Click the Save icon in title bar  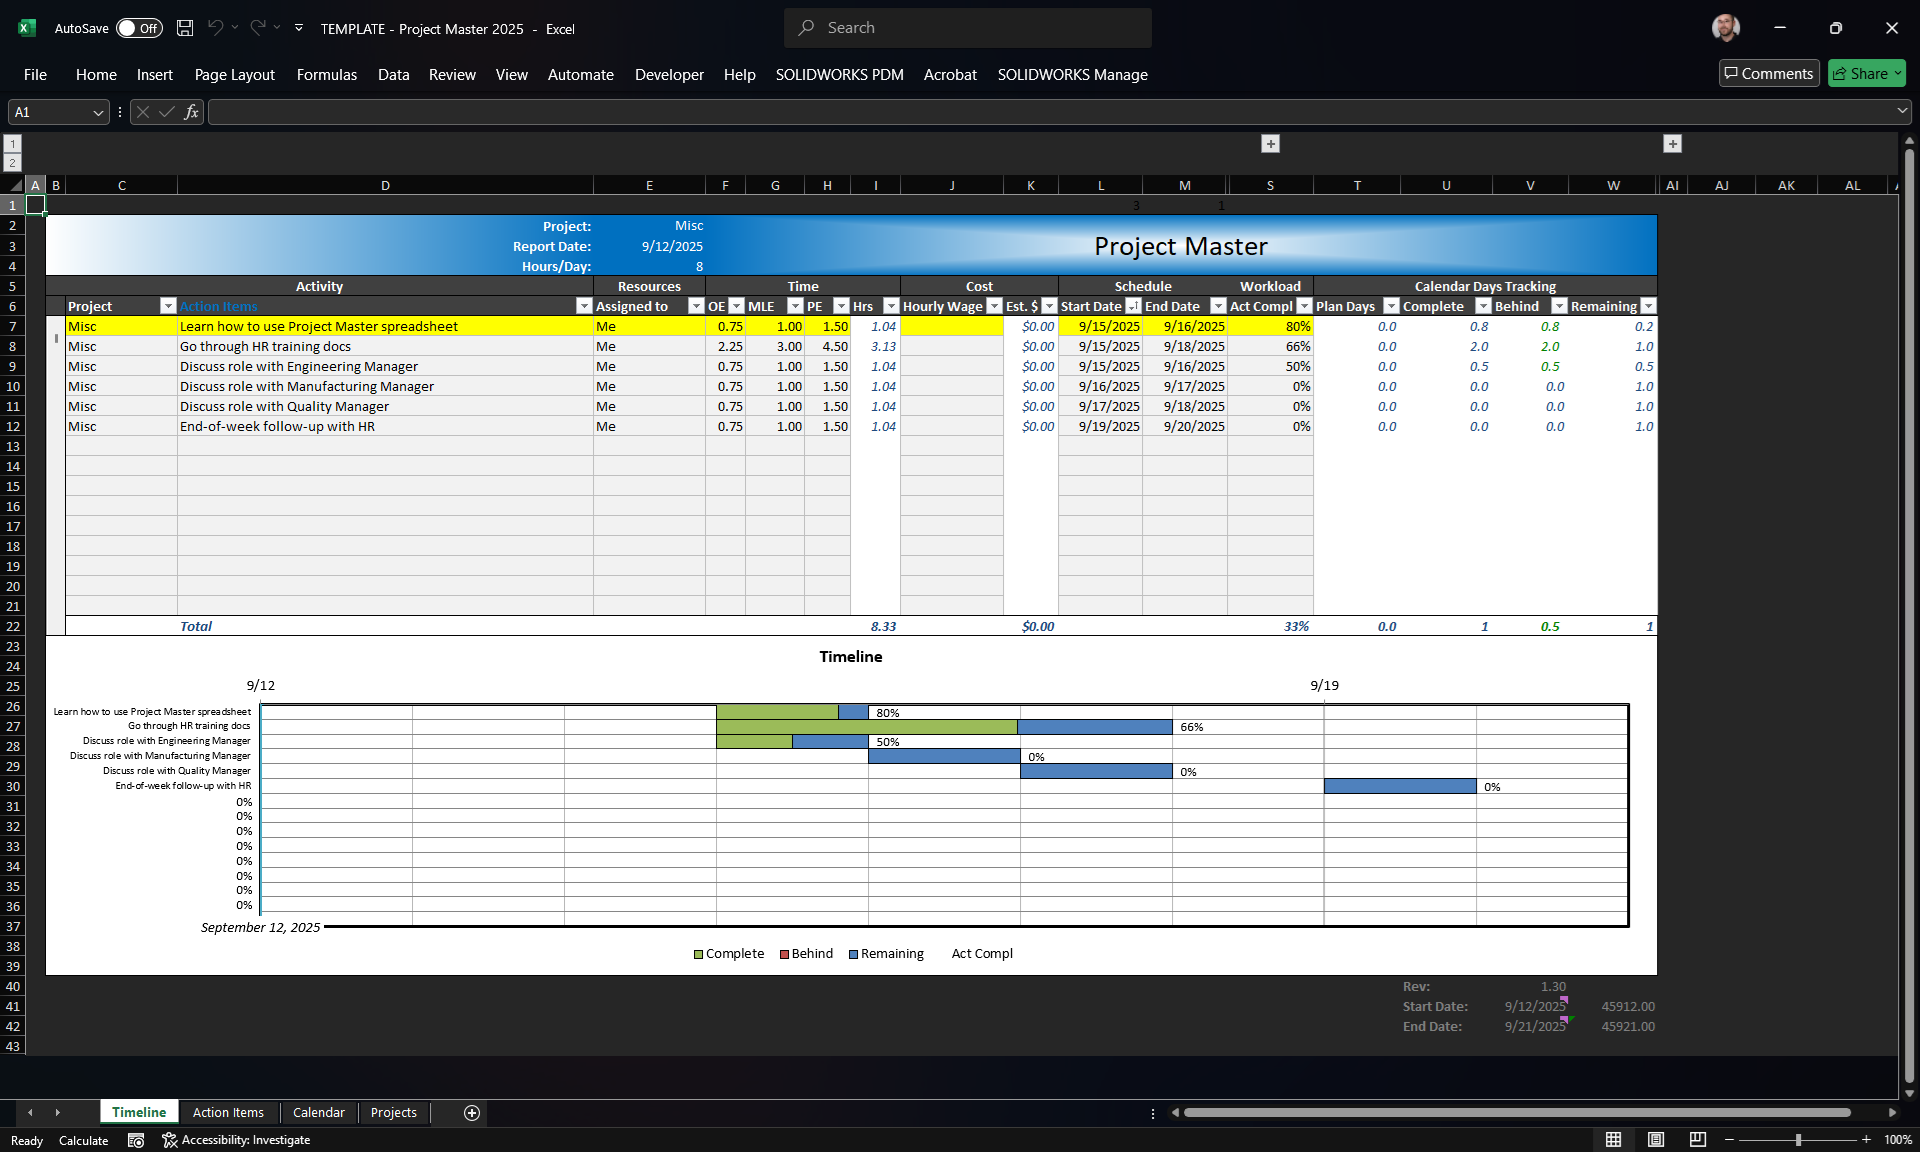(185, 28)
